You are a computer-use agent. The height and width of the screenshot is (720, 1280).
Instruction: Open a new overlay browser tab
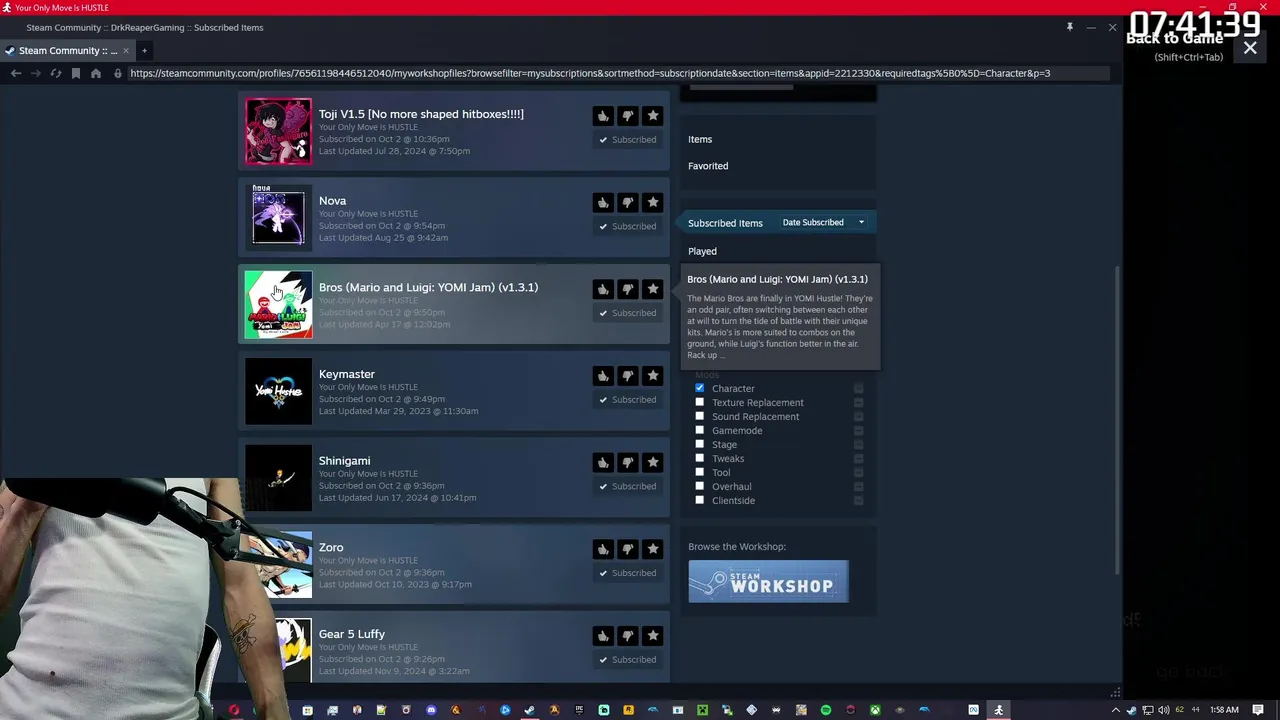144,50
